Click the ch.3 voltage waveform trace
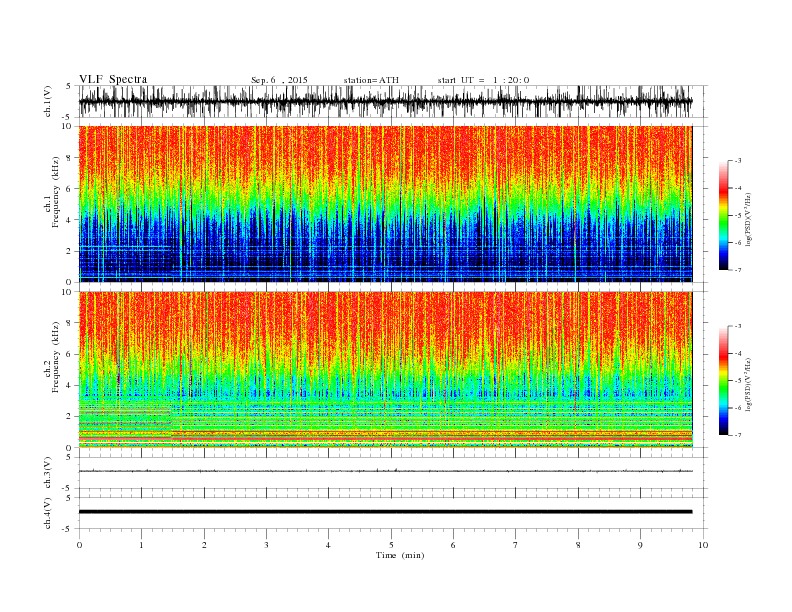The width and height of the screenshot is (792, 612). [385, 471]
